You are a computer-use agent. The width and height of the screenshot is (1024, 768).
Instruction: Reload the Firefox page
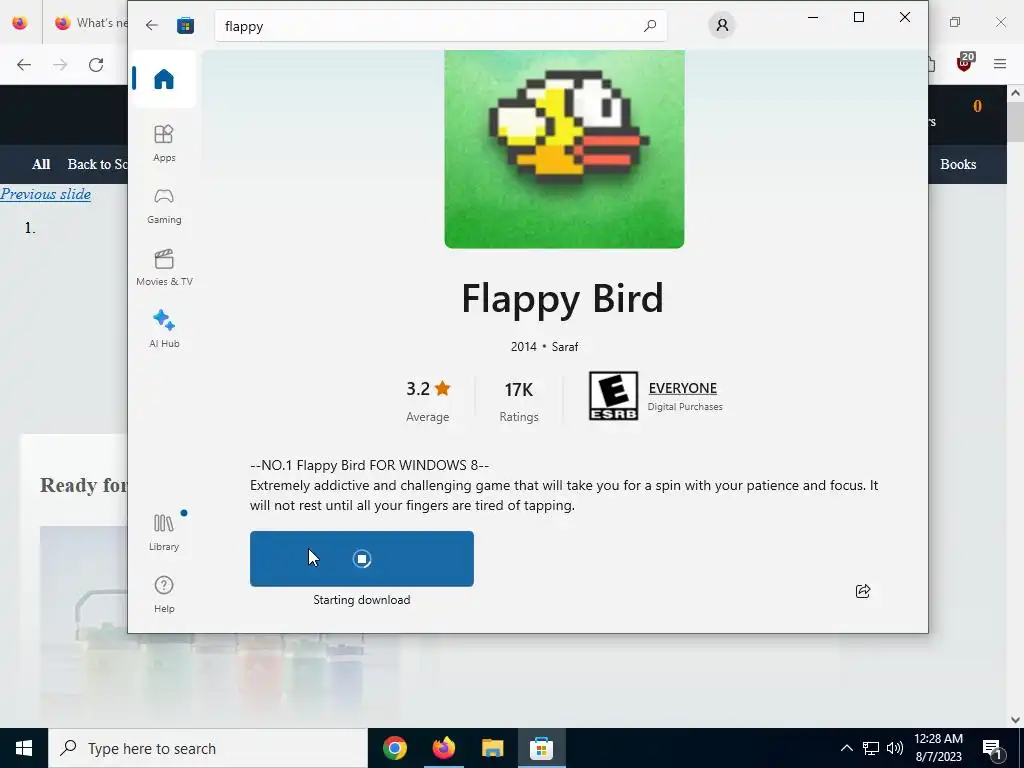[x=96, y=65]
